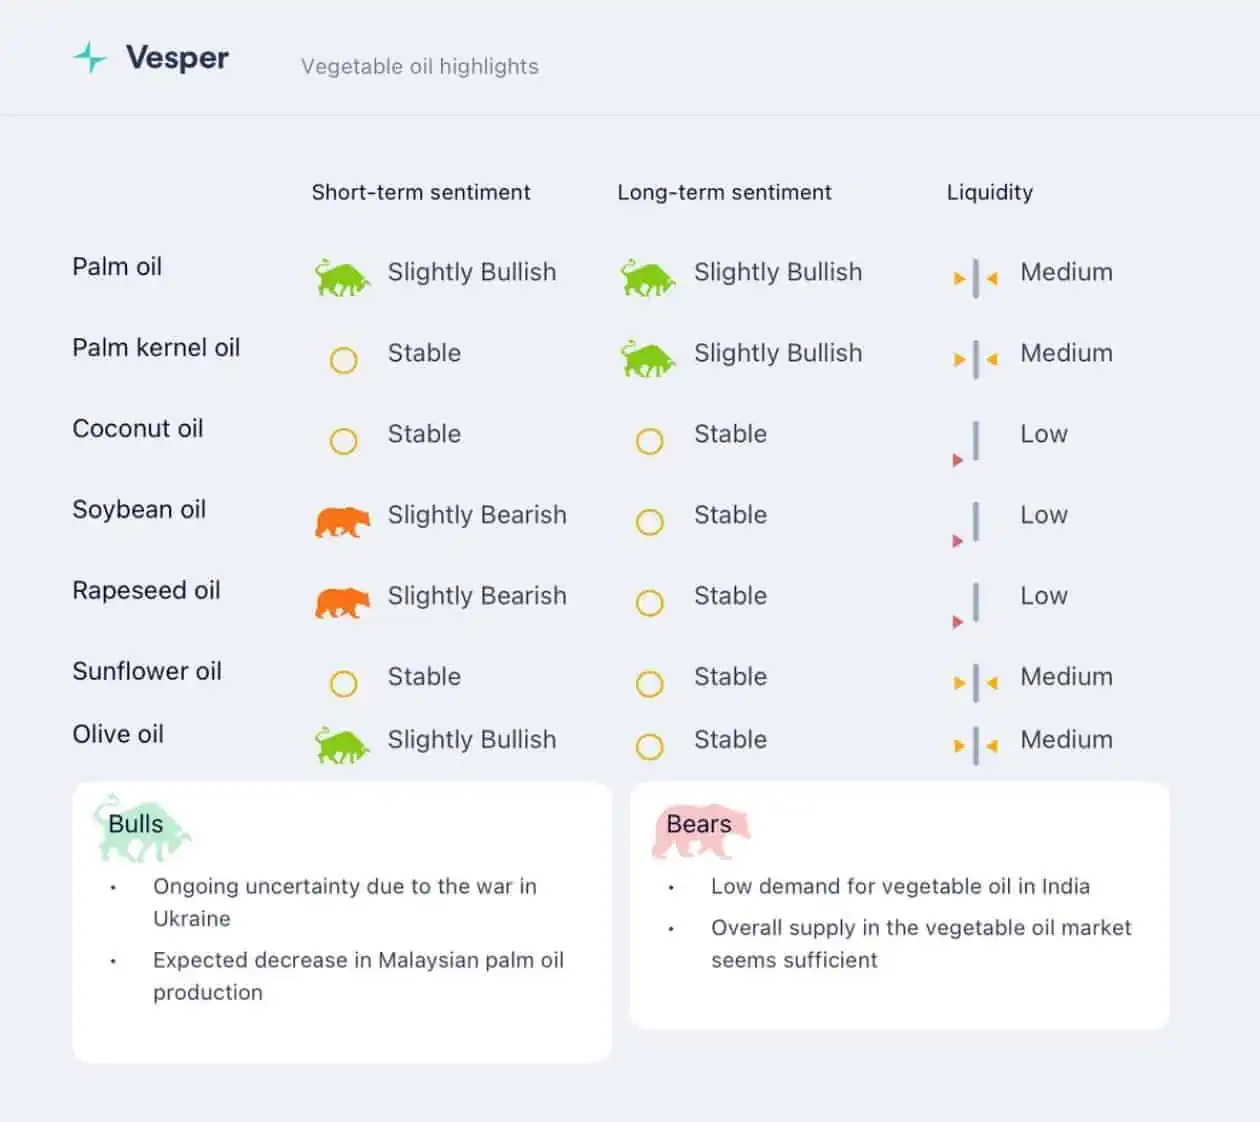
Task: Click Soybean oil orange bear icon
Action: 342,521
